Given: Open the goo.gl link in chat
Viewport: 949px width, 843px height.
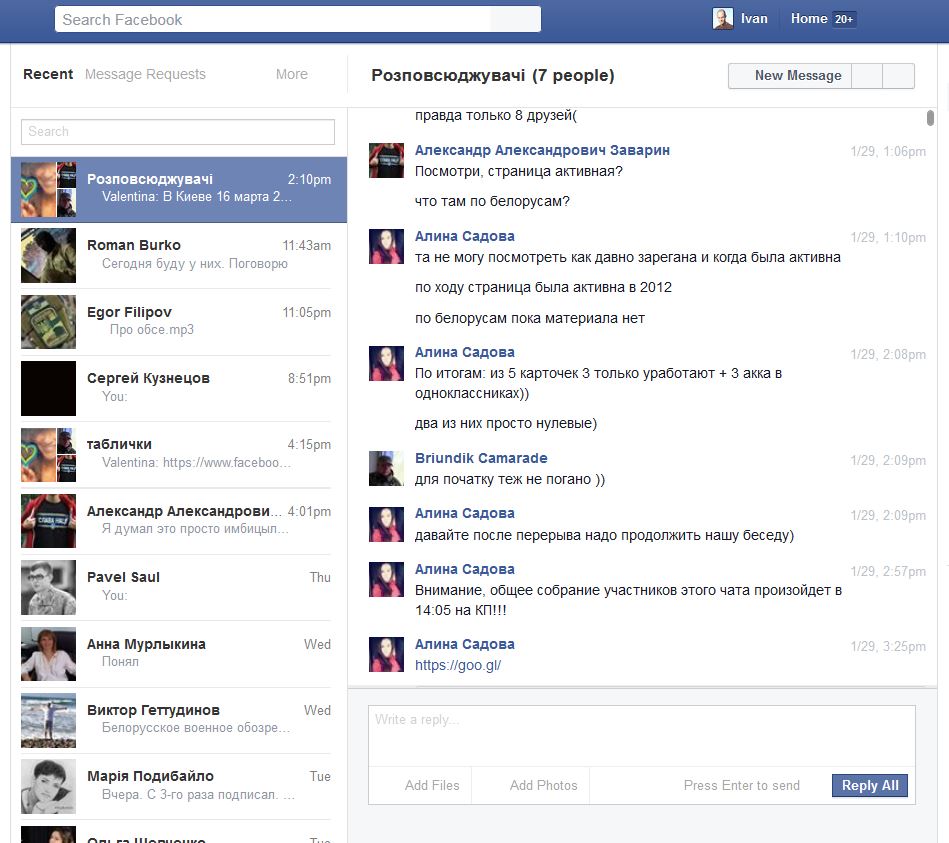Looking at the screenshot, I should (458, 665).
